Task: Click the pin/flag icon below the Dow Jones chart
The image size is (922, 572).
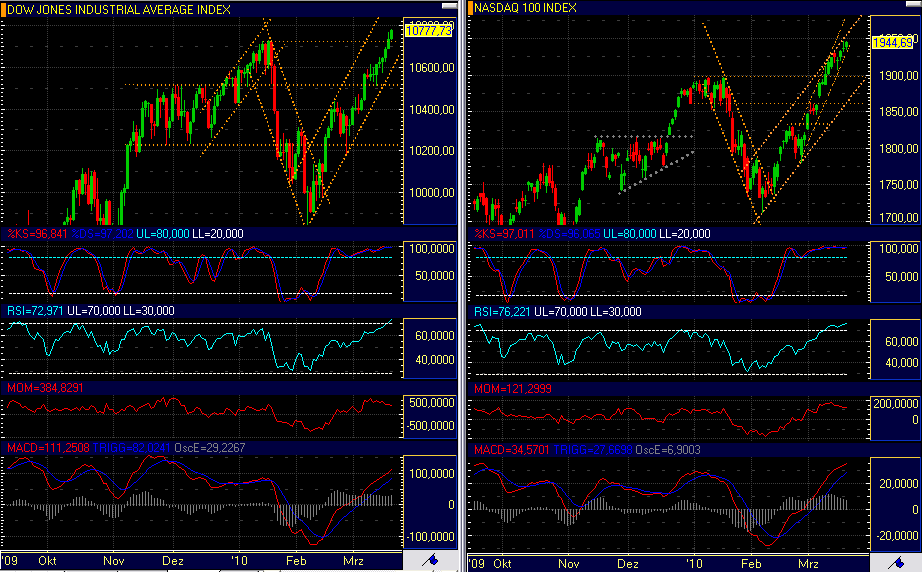Action: click(430, 560)
